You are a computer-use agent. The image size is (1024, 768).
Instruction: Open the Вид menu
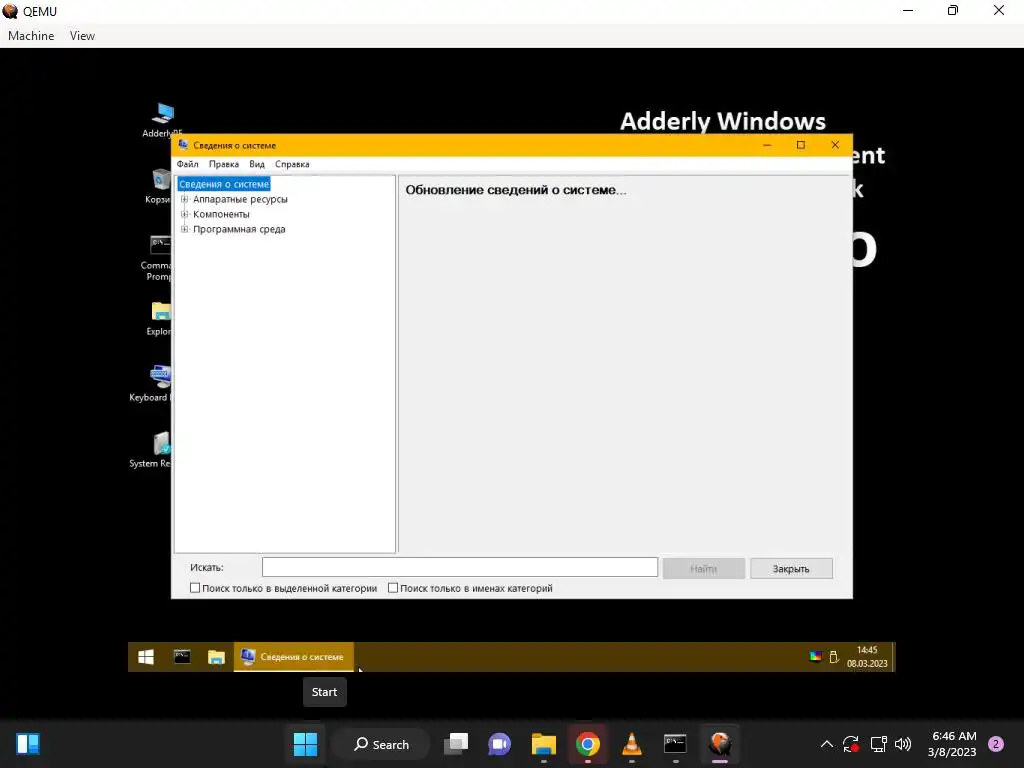257,164
